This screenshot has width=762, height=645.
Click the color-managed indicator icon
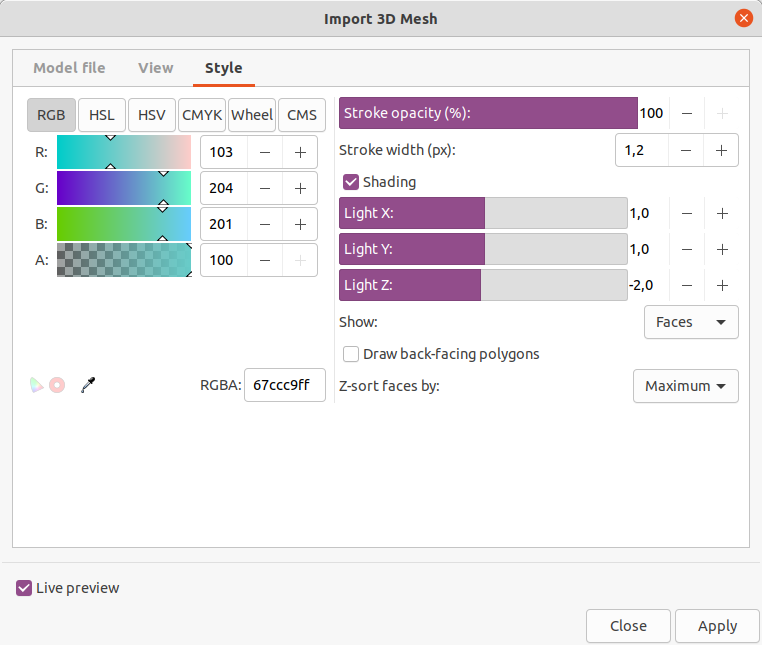click(36, 385)
